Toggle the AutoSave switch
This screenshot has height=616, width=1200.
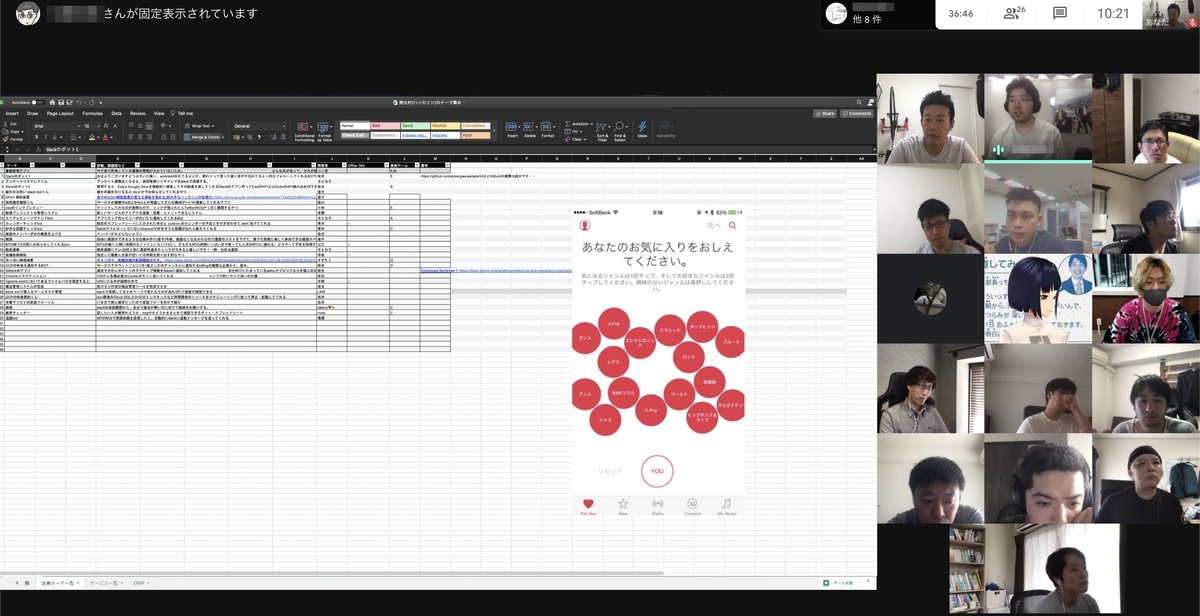click(38, 102)
